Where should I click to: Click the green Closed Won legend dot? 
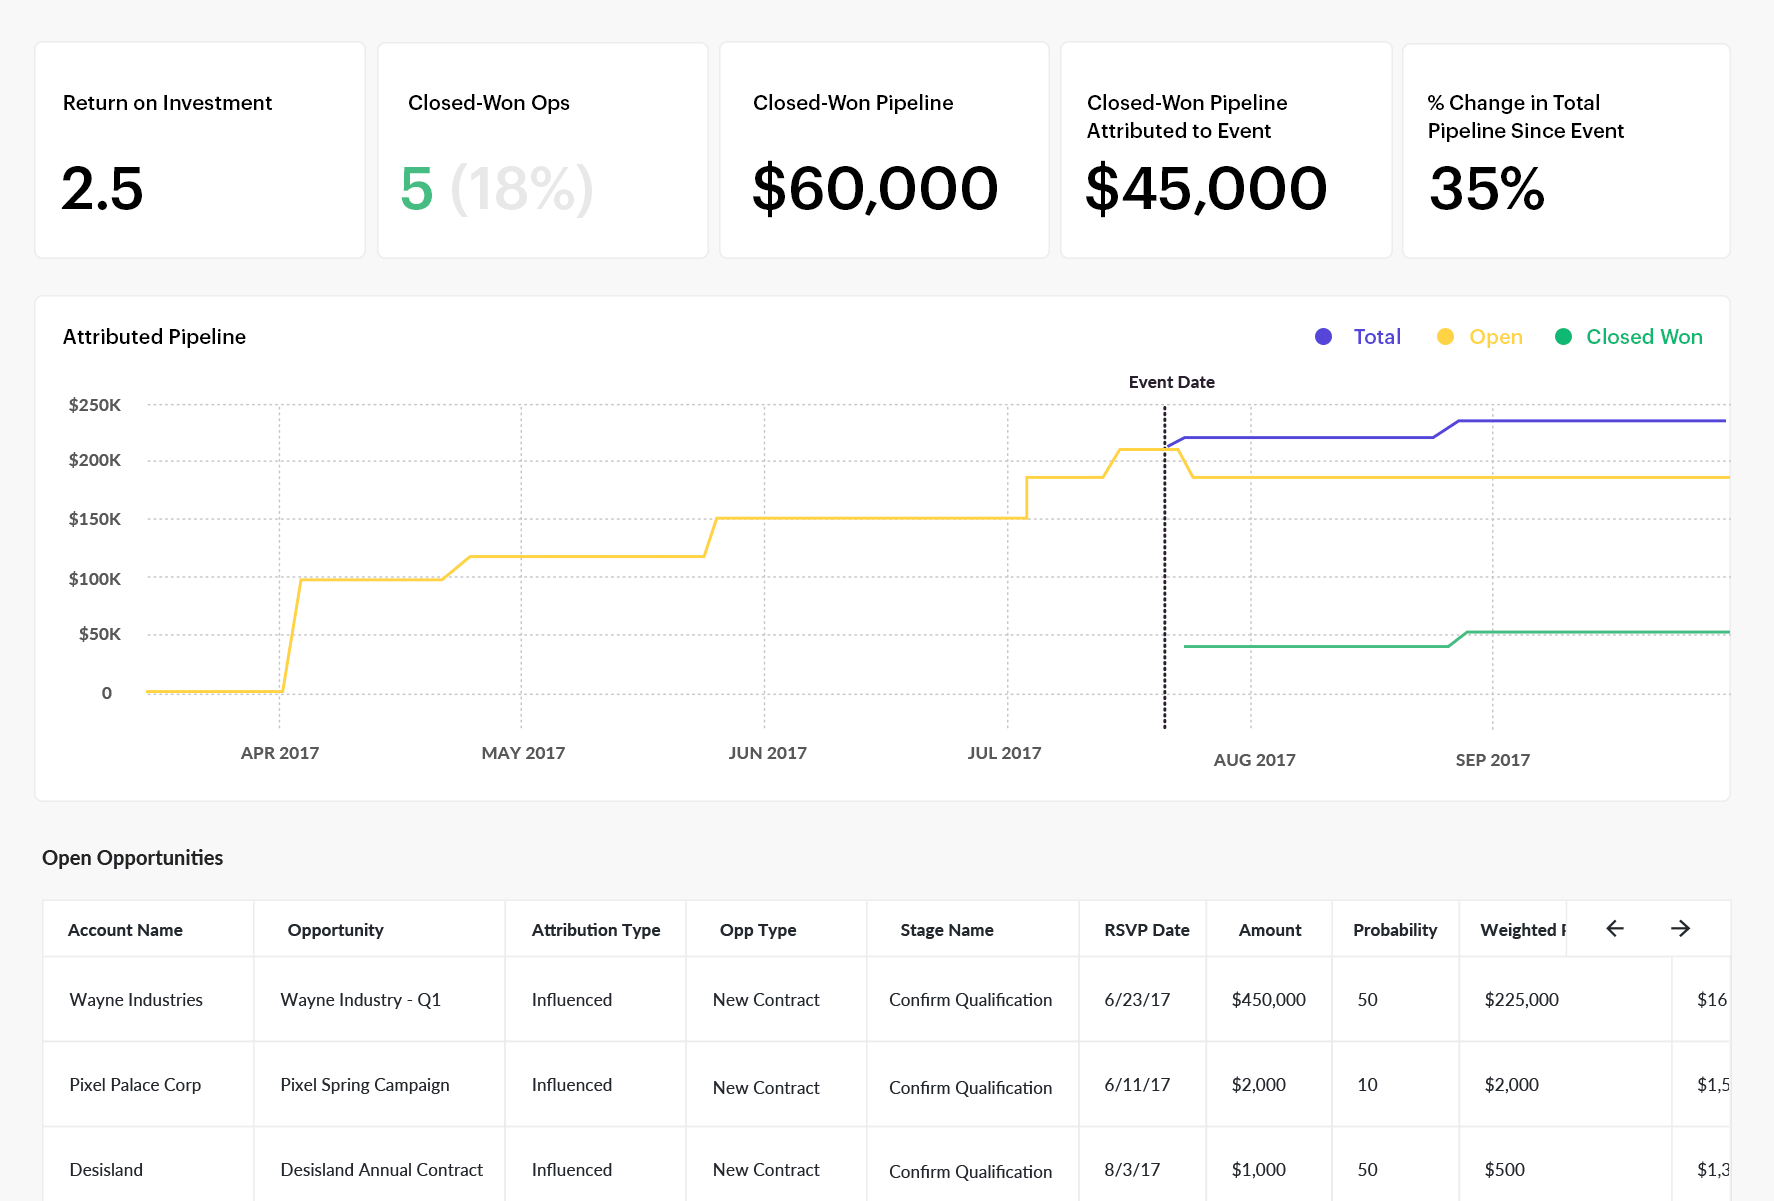point(1563,337)
